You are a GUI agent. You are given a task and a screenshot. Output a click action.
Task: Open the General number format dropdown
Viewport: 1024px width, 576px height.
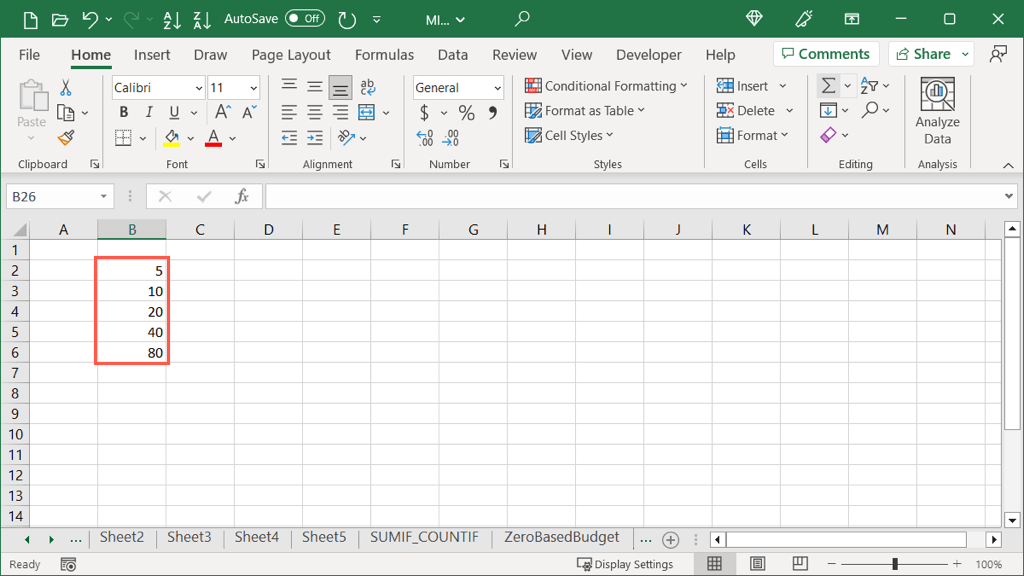497,88
